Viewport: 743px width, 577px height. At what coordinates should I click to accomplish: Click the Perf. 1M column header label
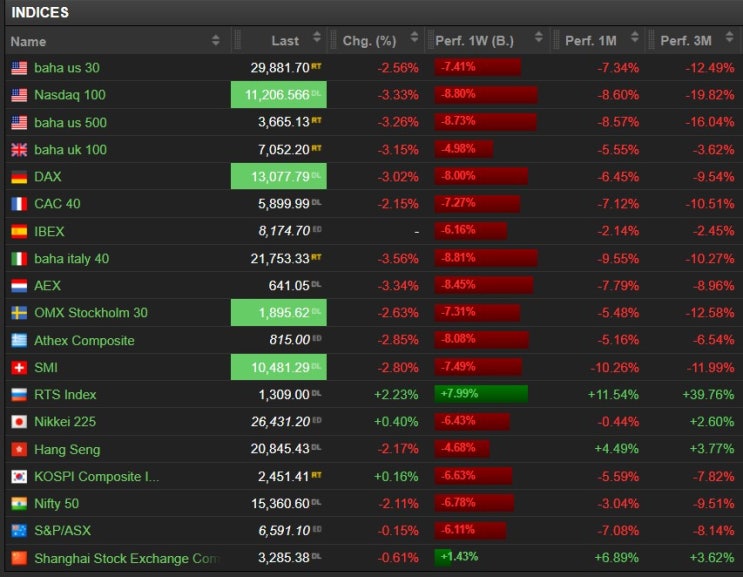pyautogui.click(x=591, y=41)
